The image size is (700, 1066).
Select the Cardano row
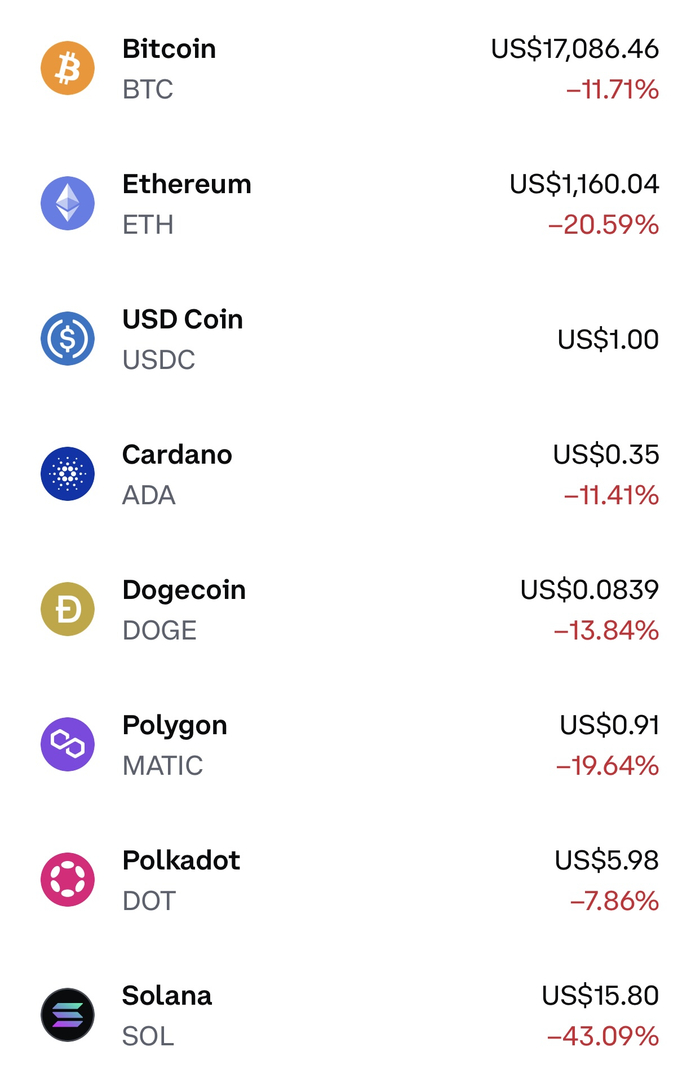(x=177, y=454)
